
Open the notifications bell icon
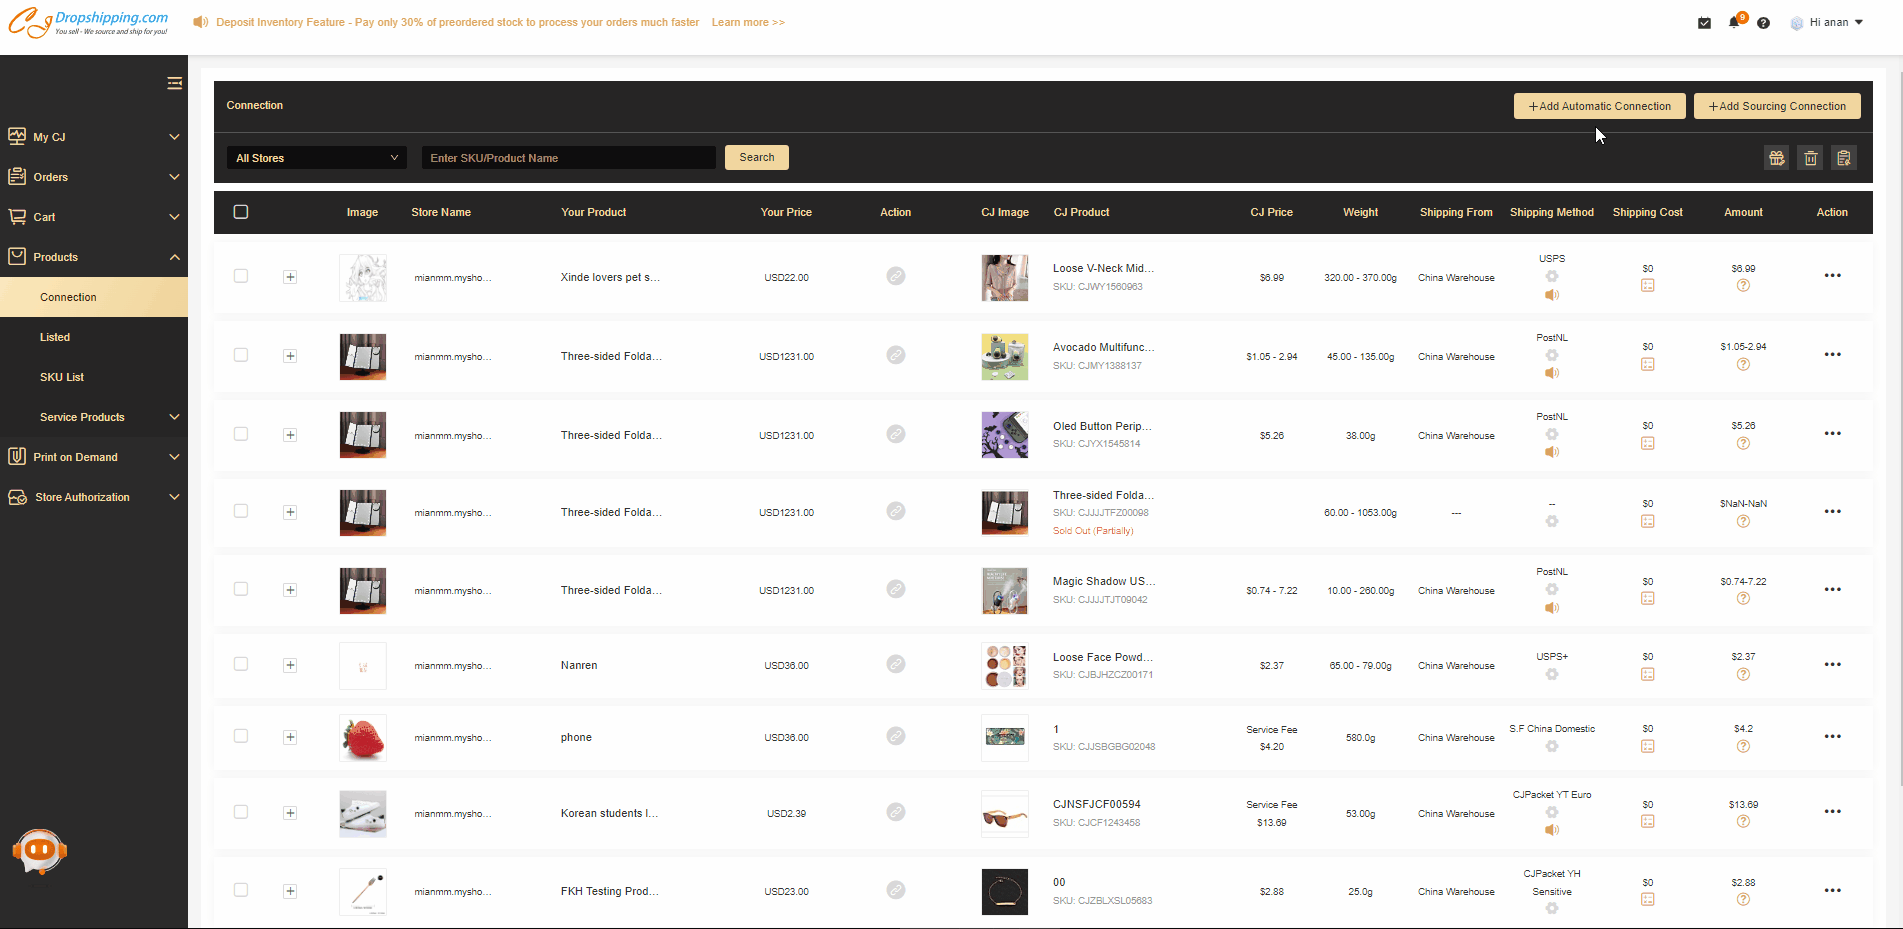[1733, 23]
